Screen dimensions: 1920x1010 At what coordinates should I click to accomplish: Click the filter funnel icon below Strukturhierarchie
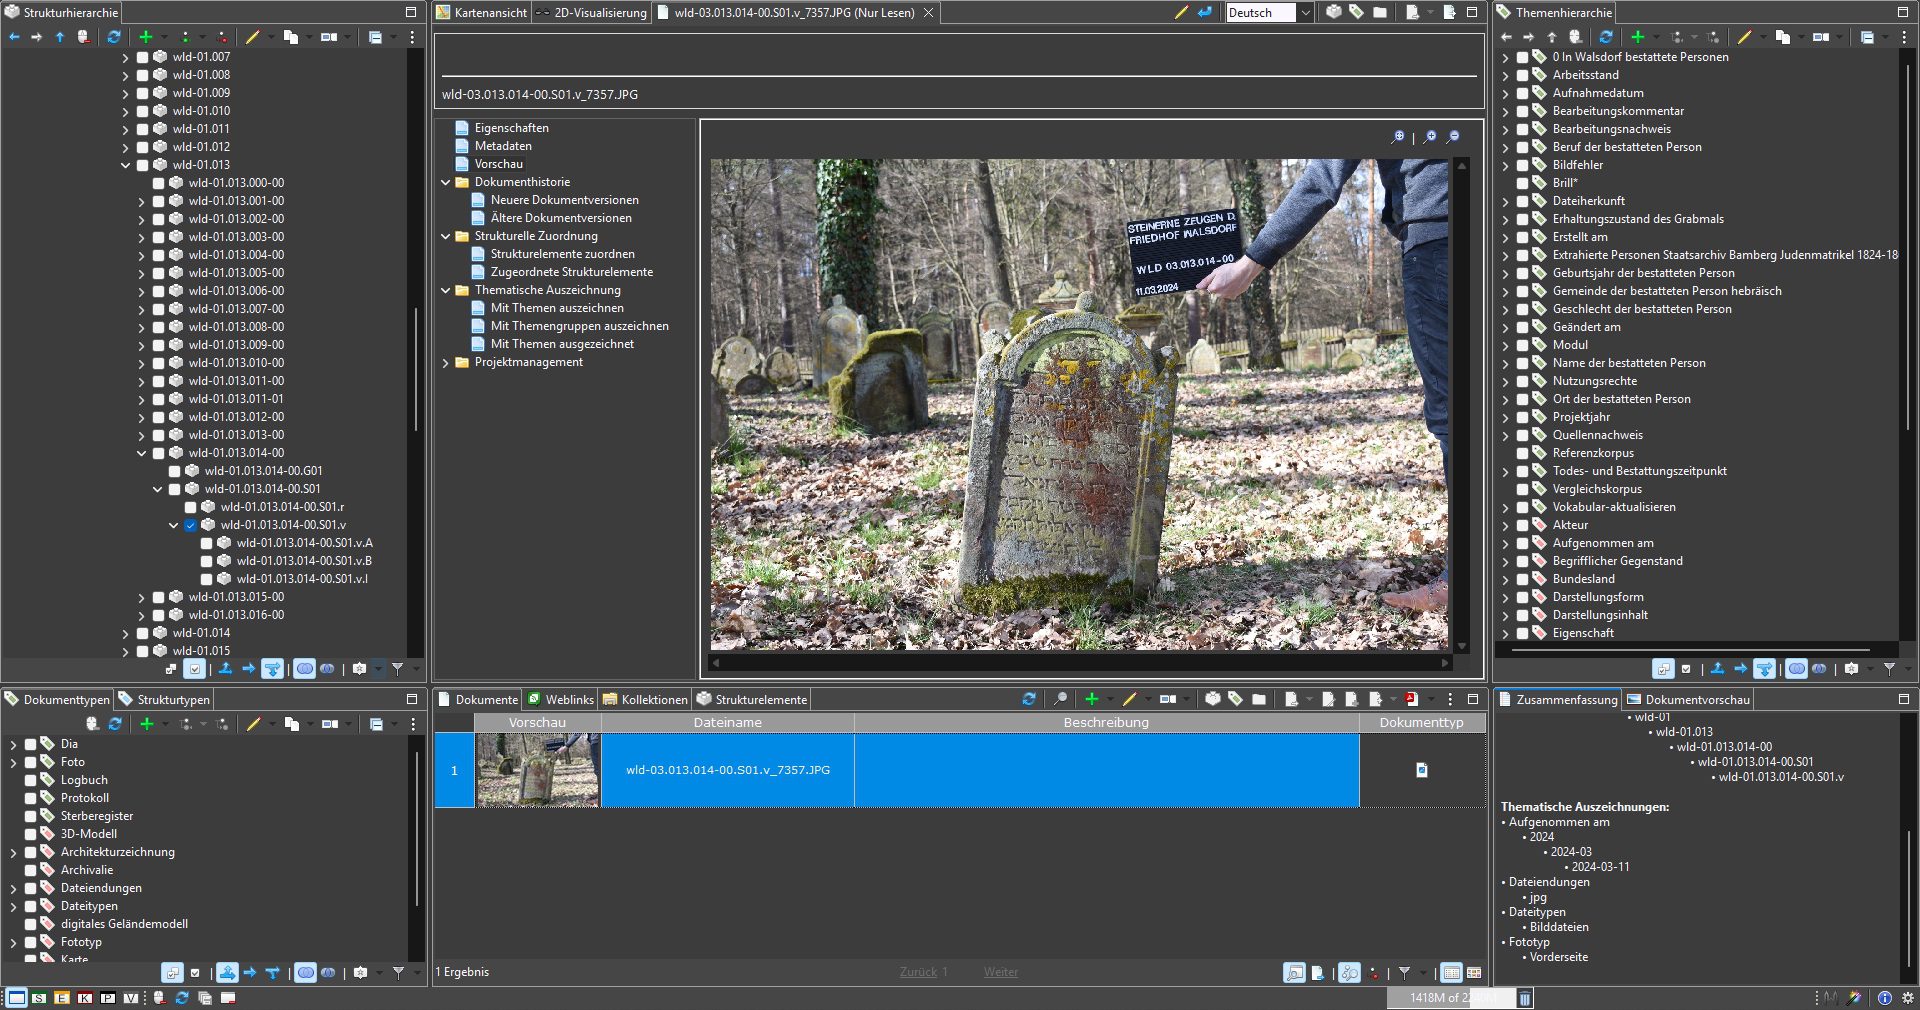click(397, 669)
